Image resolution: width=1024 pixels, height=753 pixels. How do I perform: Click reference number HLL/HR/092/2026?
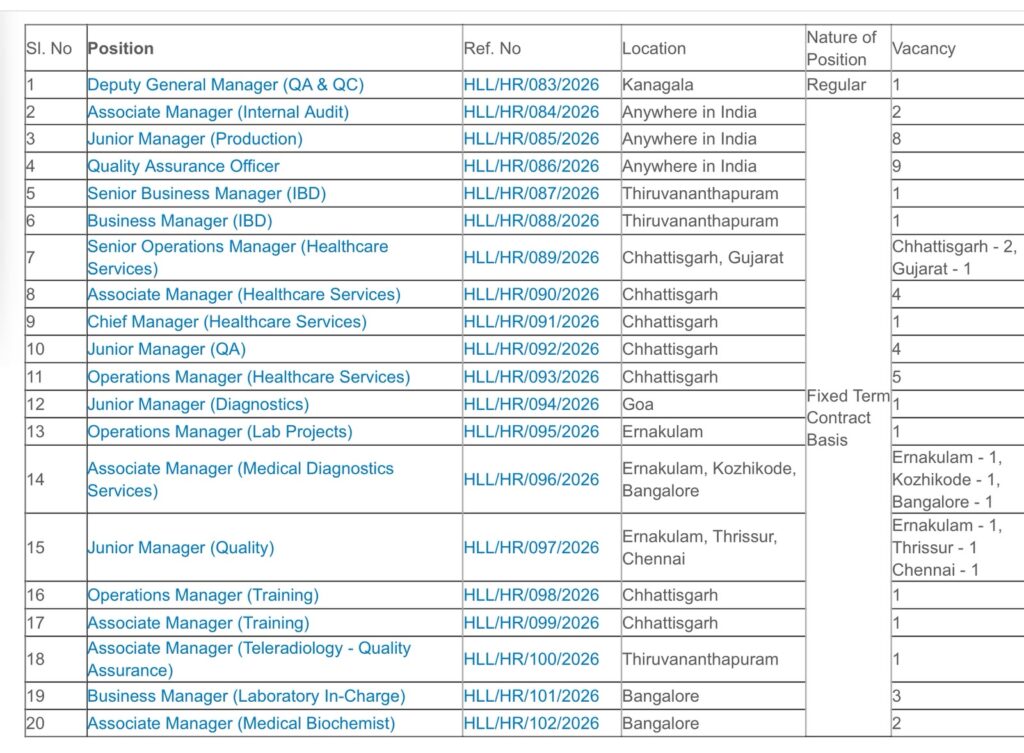(531, 349)
